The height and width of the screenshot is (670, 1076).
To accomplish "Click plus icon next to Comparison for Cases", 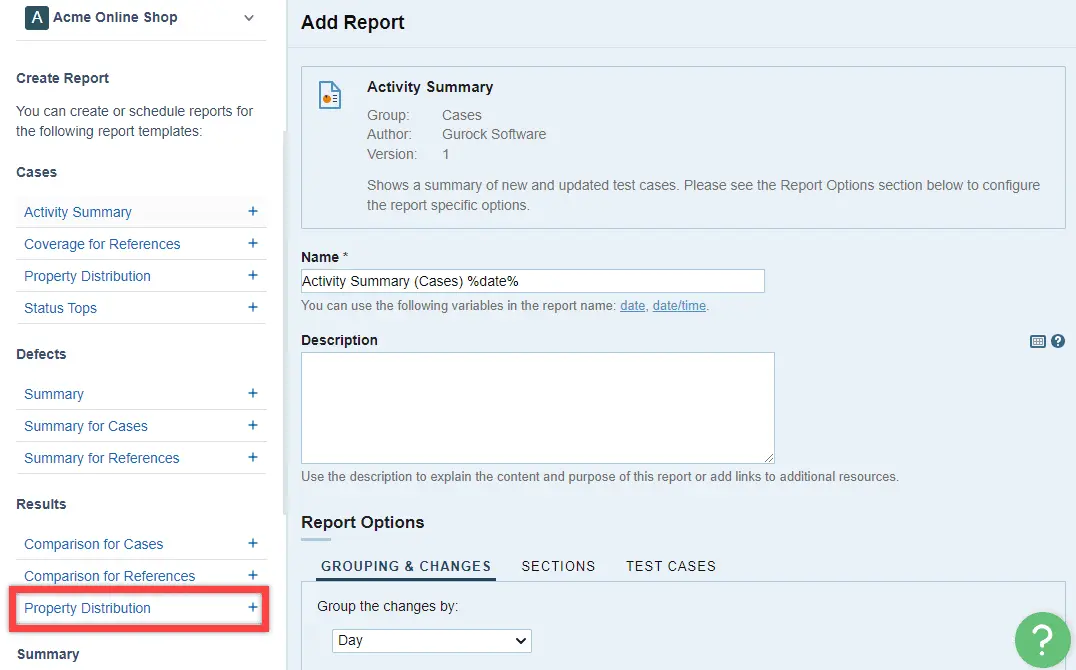I will click(253, 543).
